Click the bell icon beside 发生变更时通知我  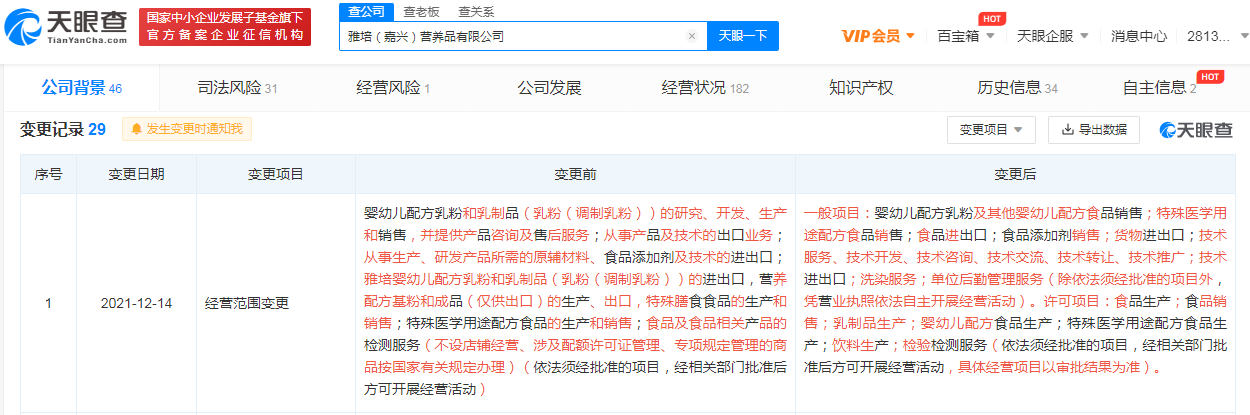click(137, 129)
